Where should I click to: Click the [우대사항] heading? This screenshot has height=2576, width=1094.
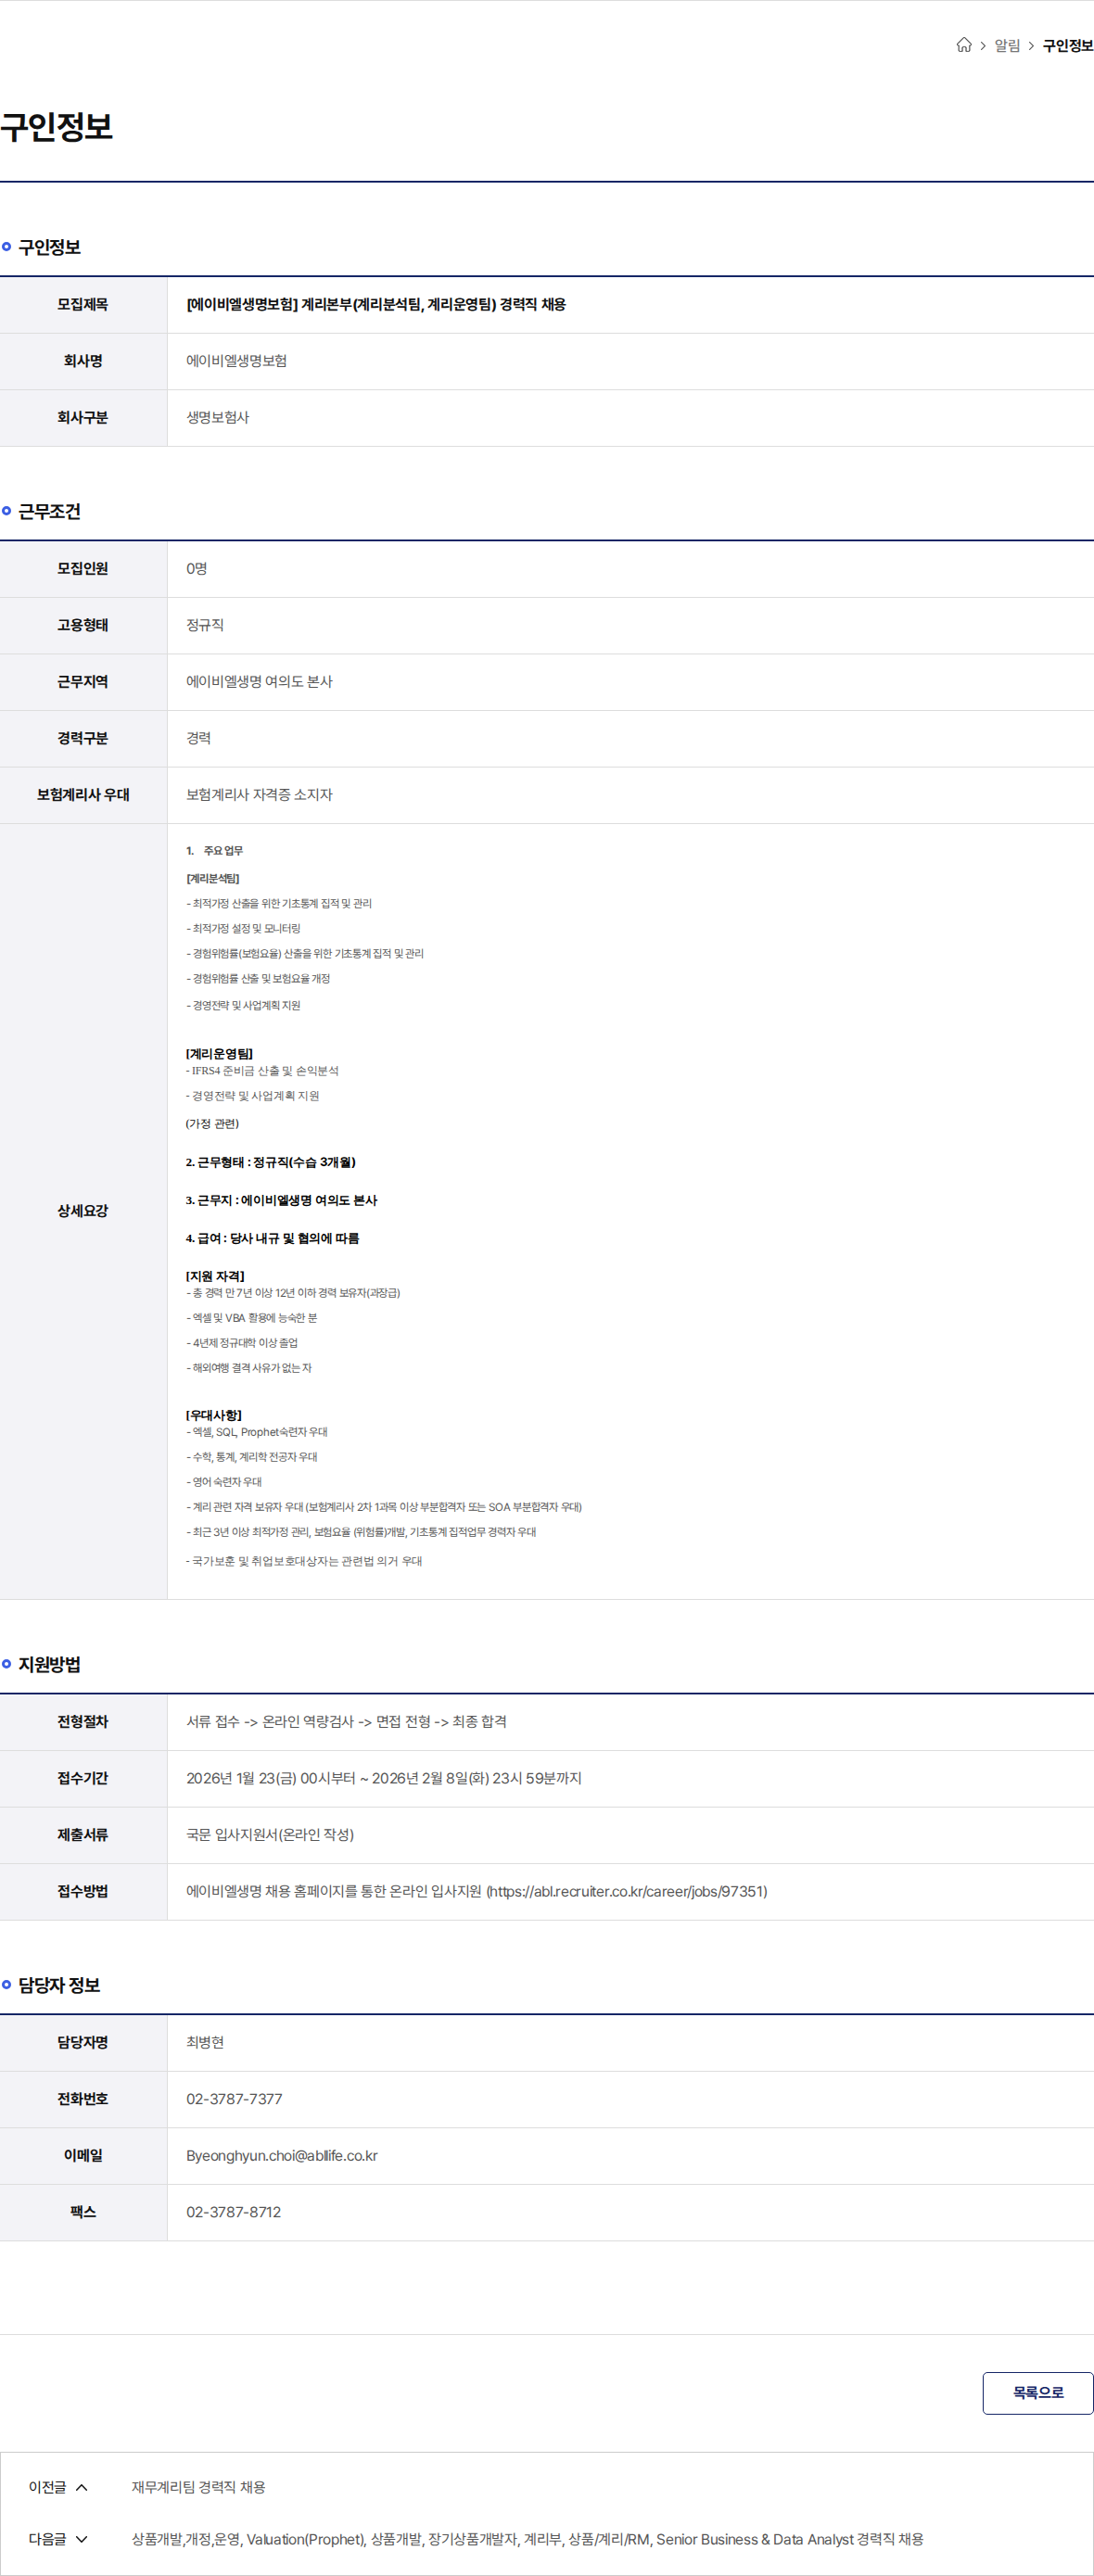click(214, 1416)
